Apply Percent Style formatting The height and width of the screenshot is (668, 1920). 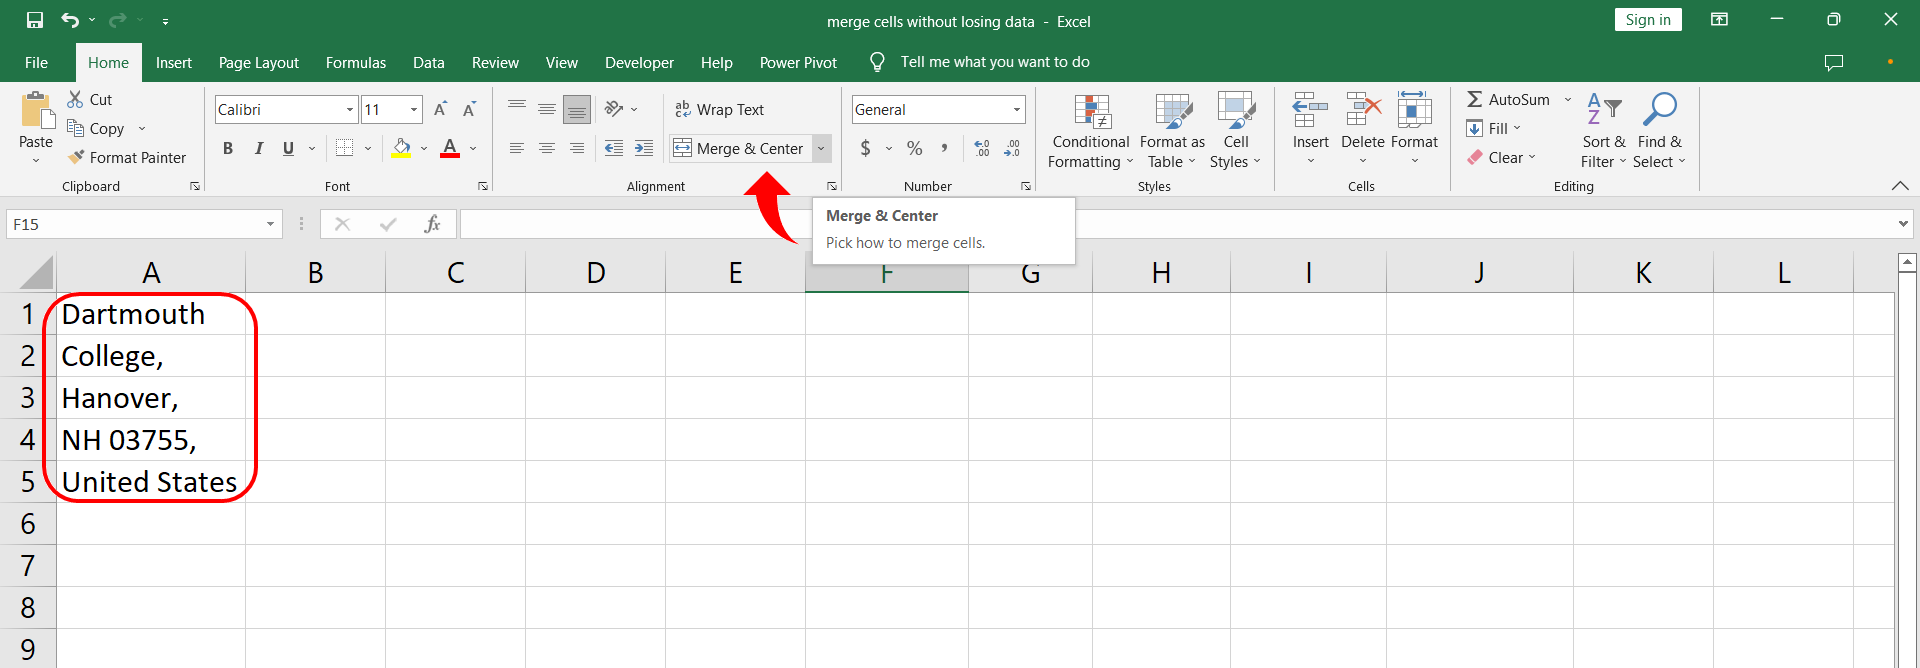(914, 148)
